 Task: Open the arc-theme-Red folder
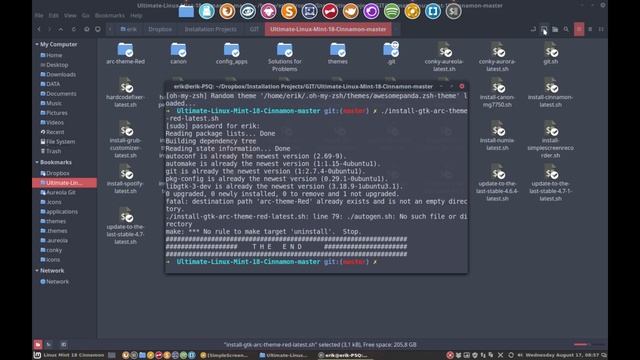pos(125,53)
